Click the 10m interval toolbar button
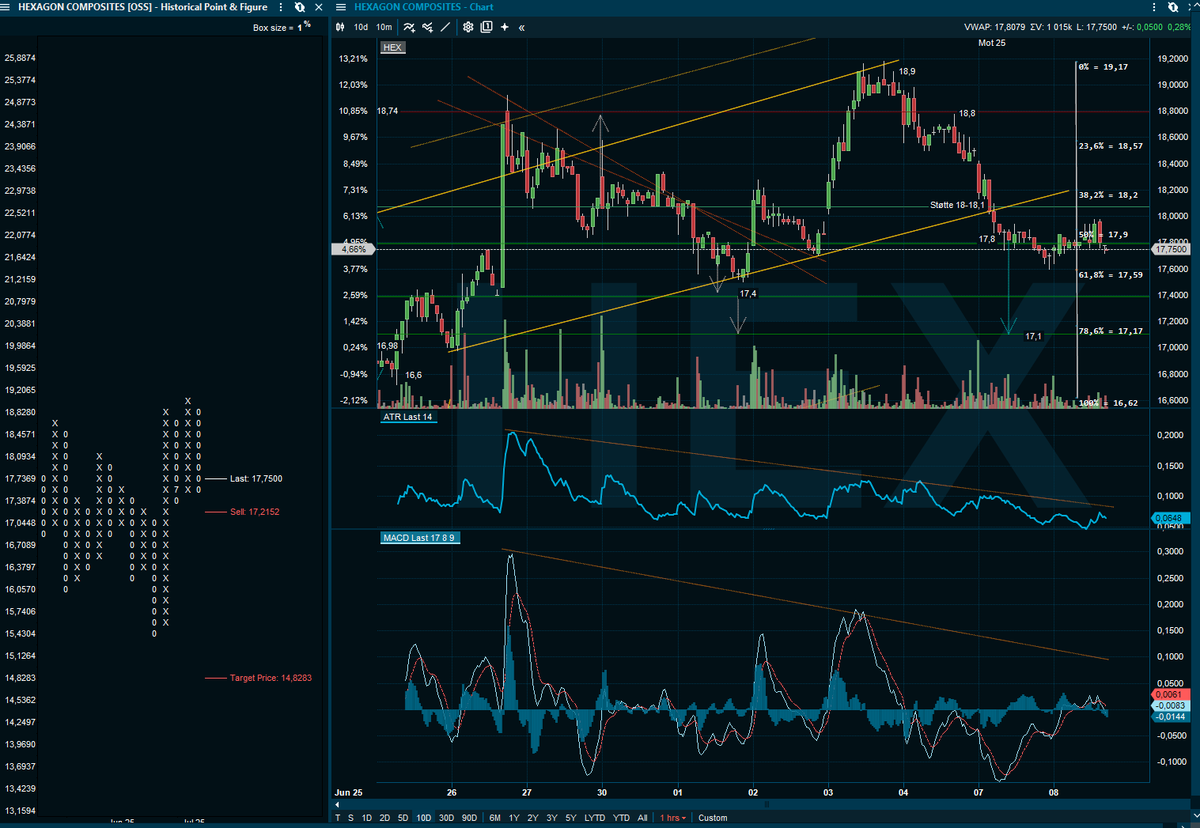 tap(384, 27)
